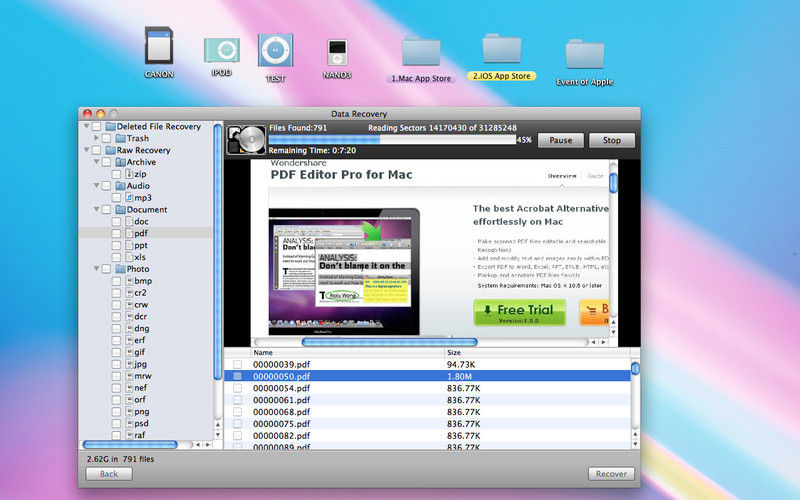
Task: Open the 2.iOS App Store folder
Action: [x=502, y=48]
